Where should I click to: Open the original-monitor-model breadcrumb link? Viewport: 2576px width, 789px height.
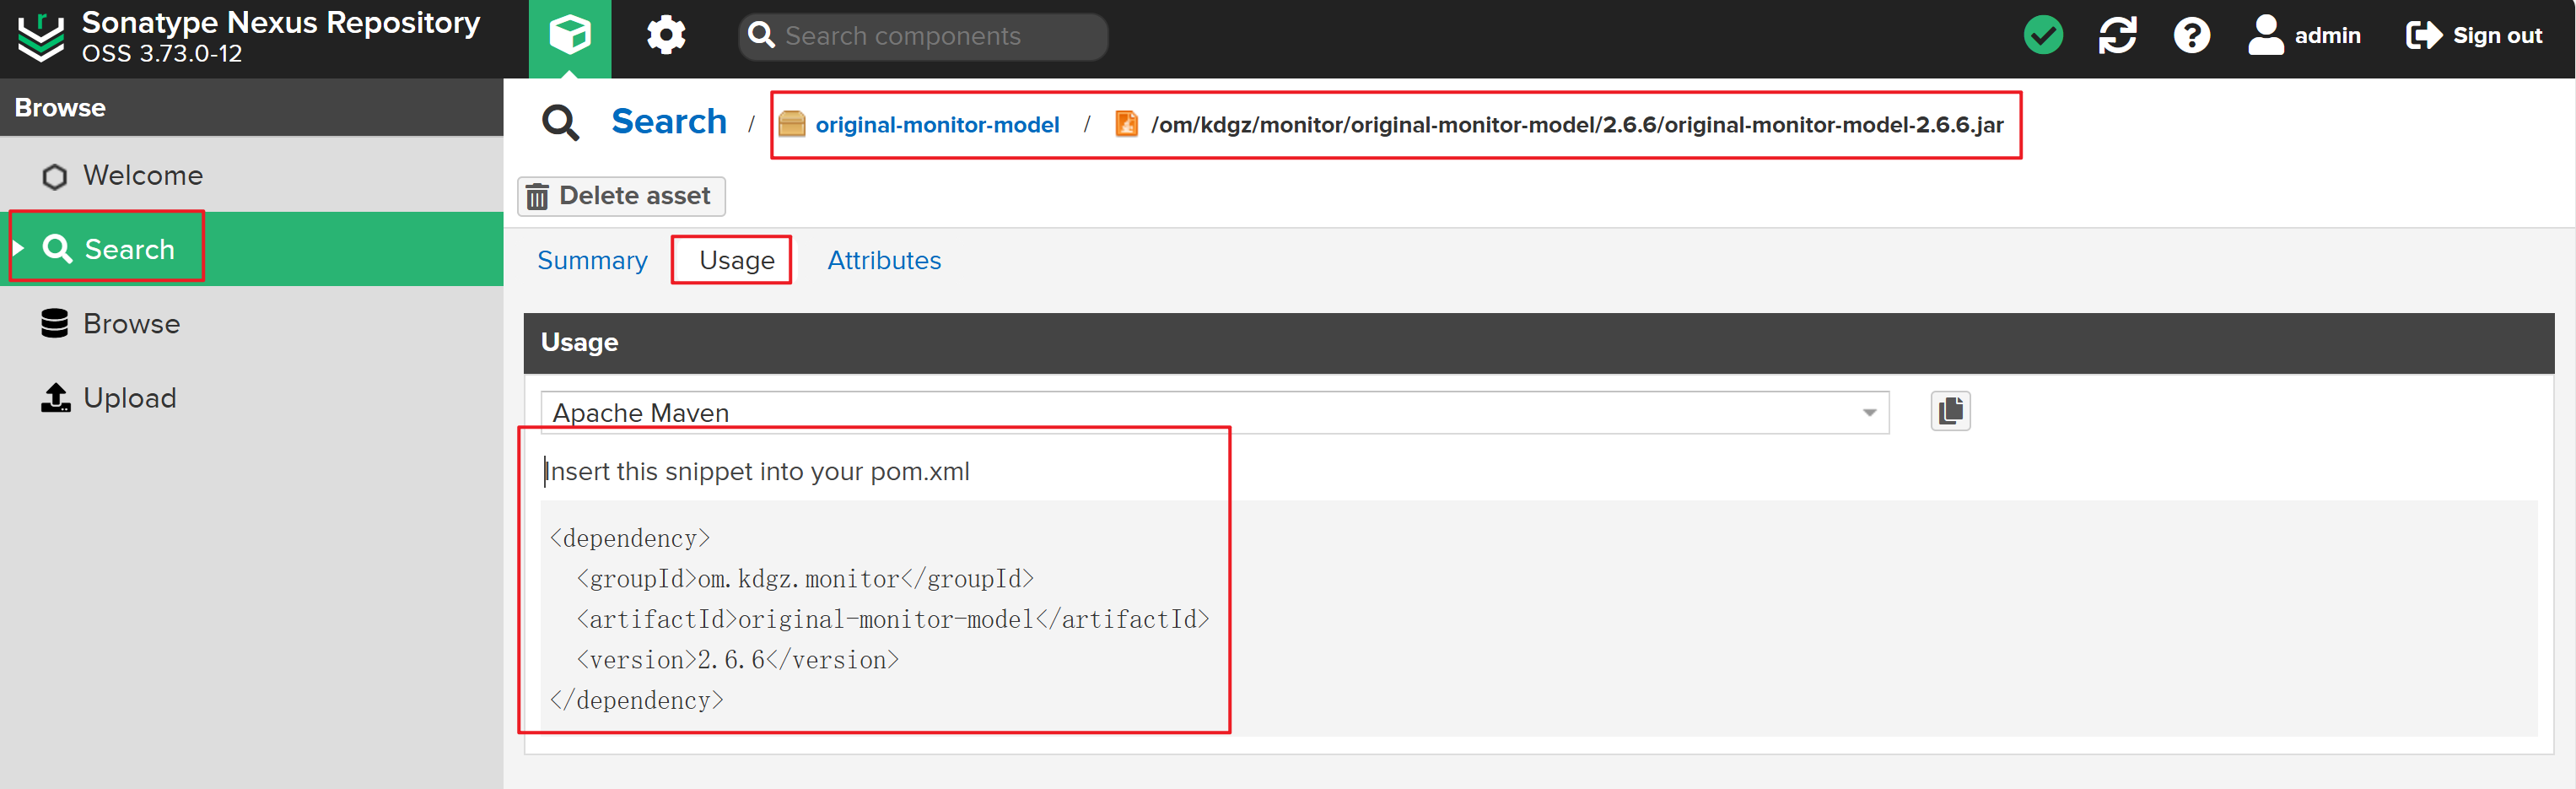click(x=937, y=125)
